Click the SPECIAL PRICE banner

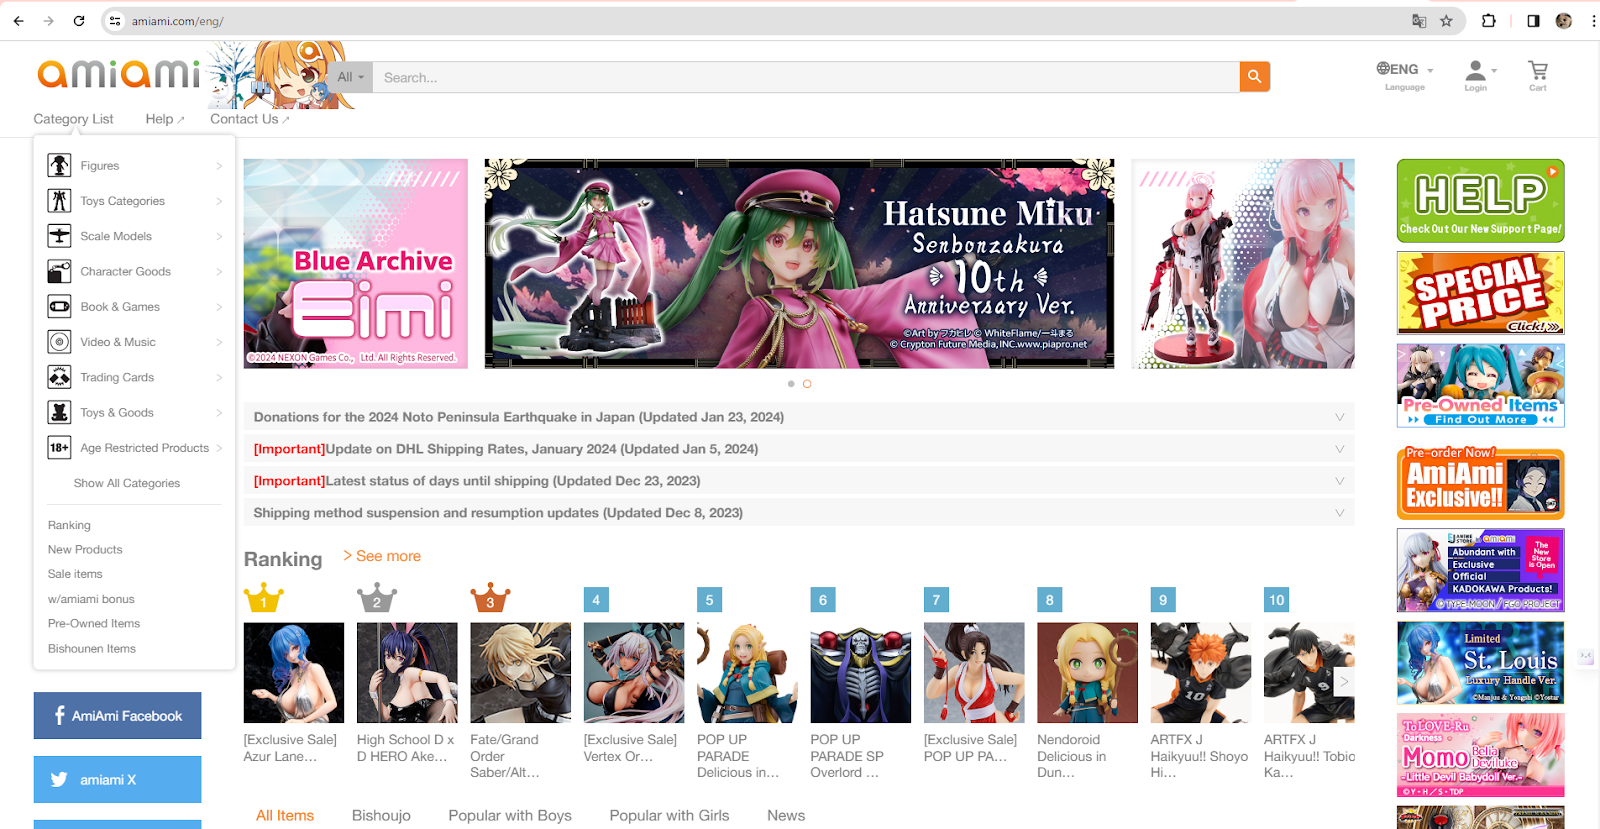click(x=1480, y=293)
